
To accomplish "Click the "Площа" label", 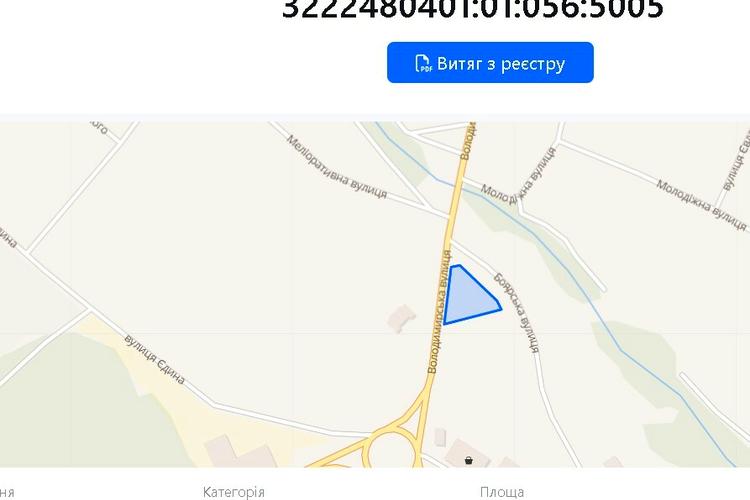I will 502,492.
